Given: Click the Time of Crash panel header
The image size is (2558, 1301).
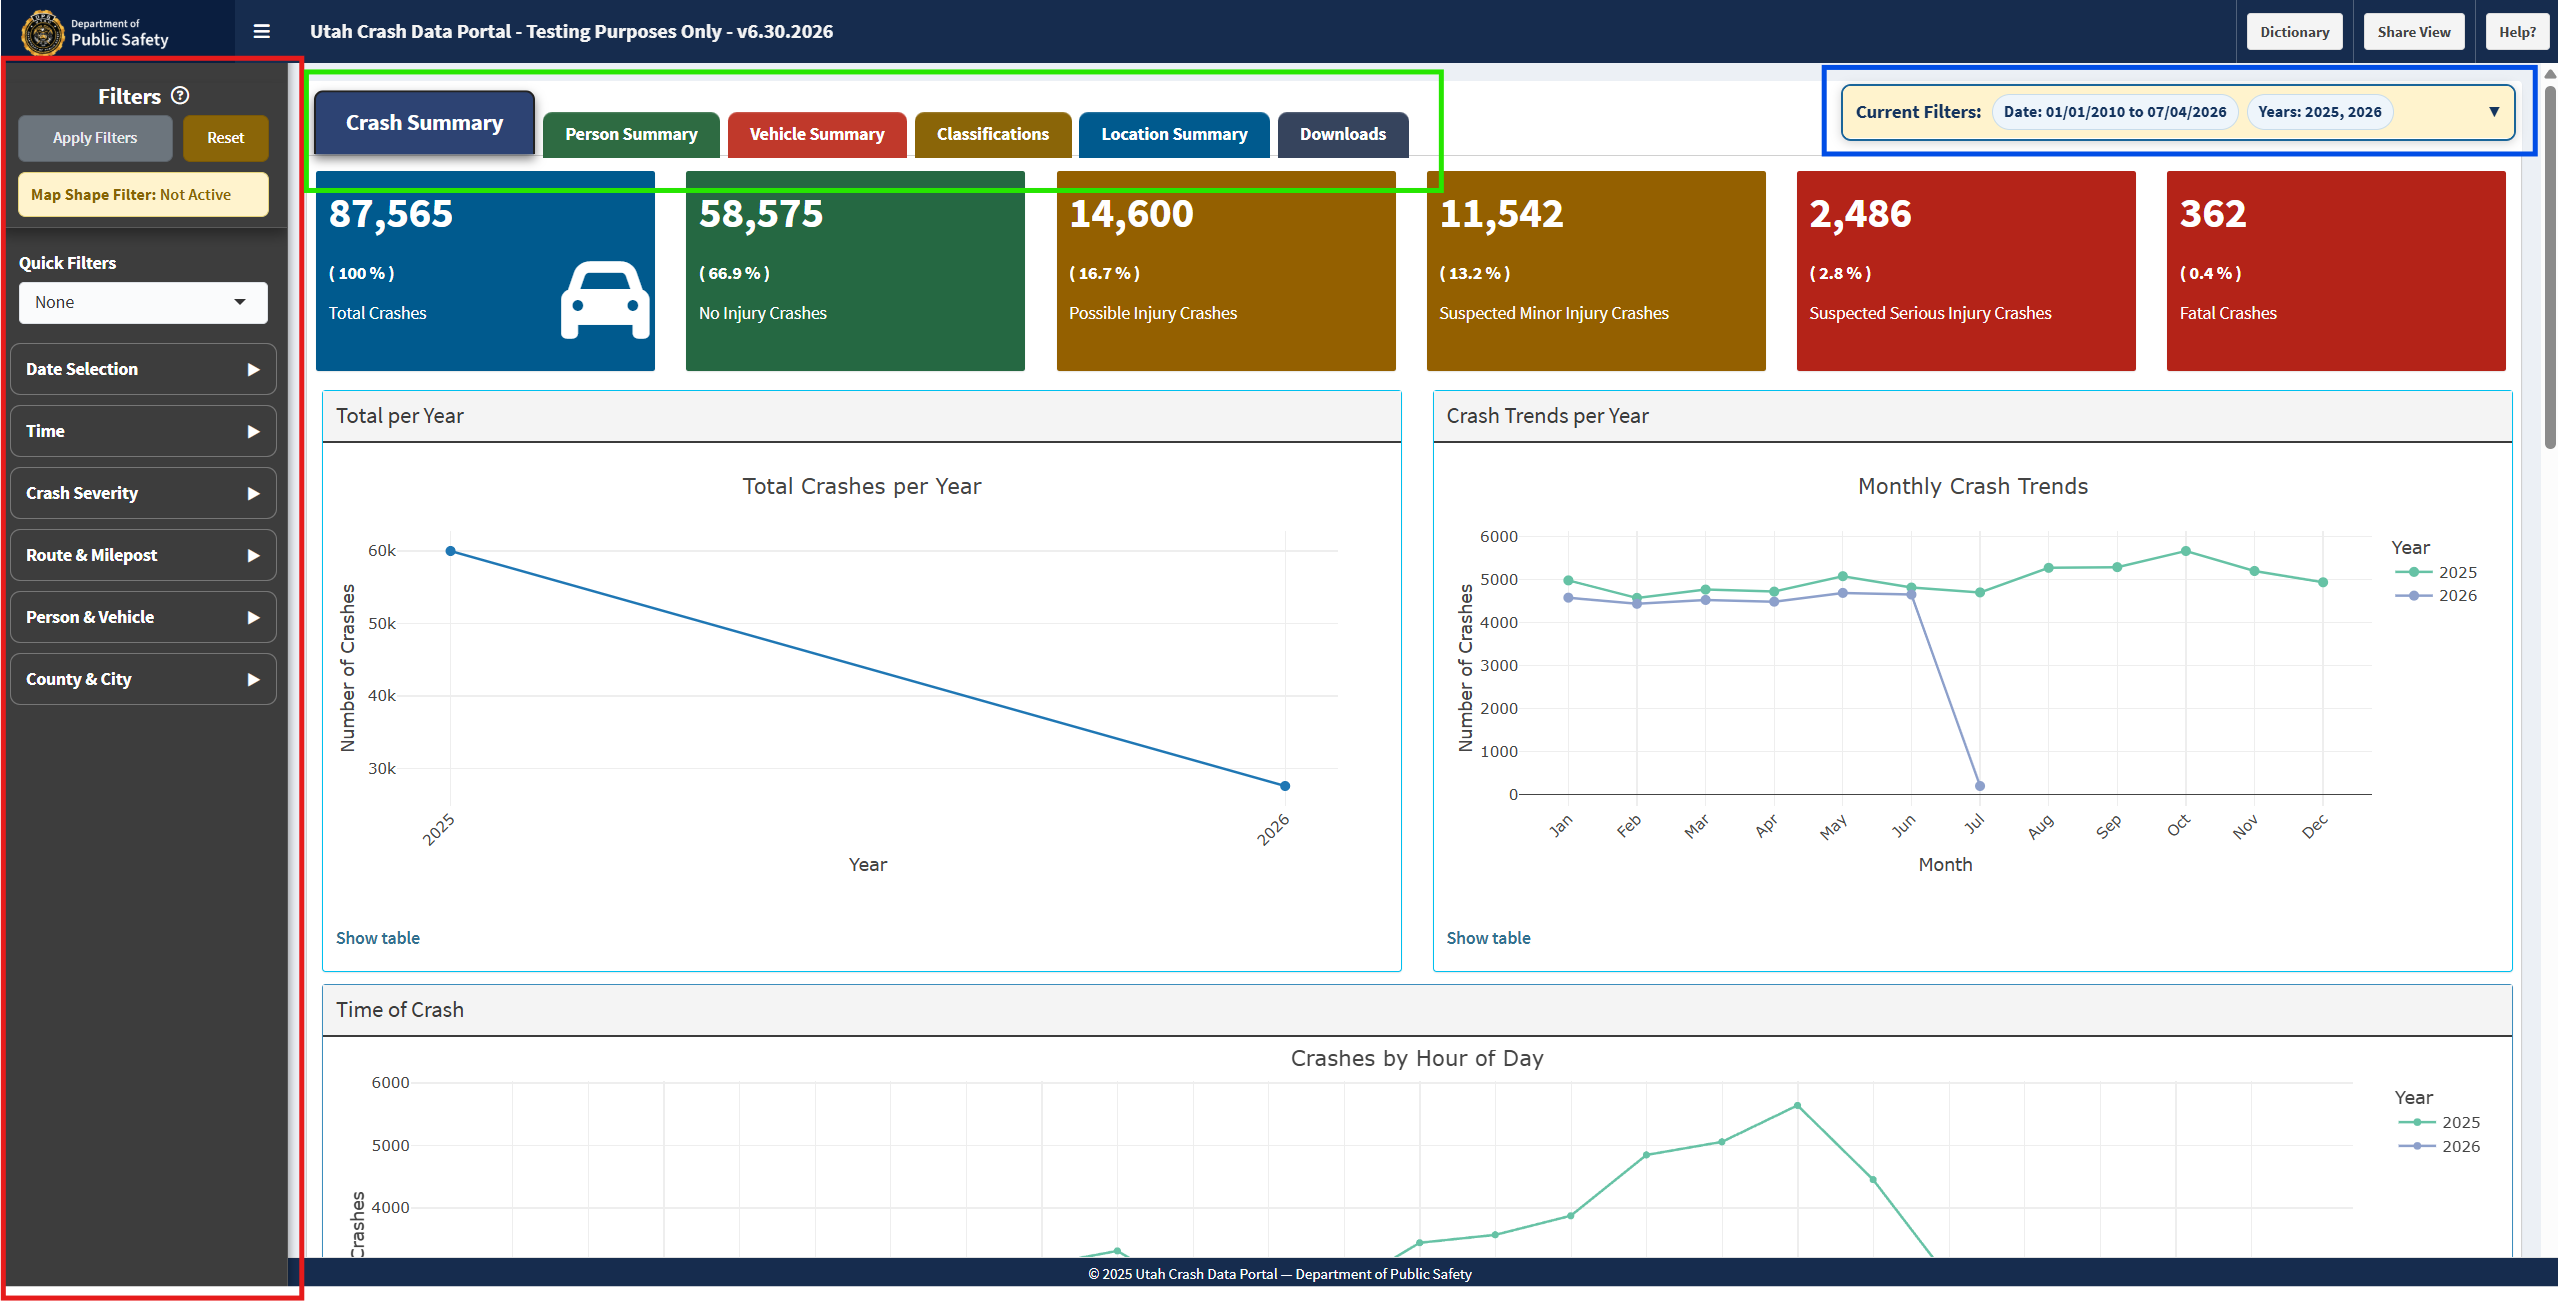Looking at the screenshot, I should [1417, 1010].
